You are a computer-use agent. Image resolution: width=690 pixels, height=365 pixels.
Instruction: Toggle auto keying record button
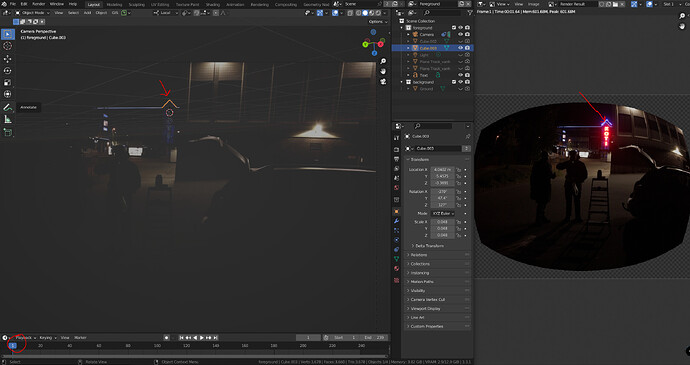166,338
